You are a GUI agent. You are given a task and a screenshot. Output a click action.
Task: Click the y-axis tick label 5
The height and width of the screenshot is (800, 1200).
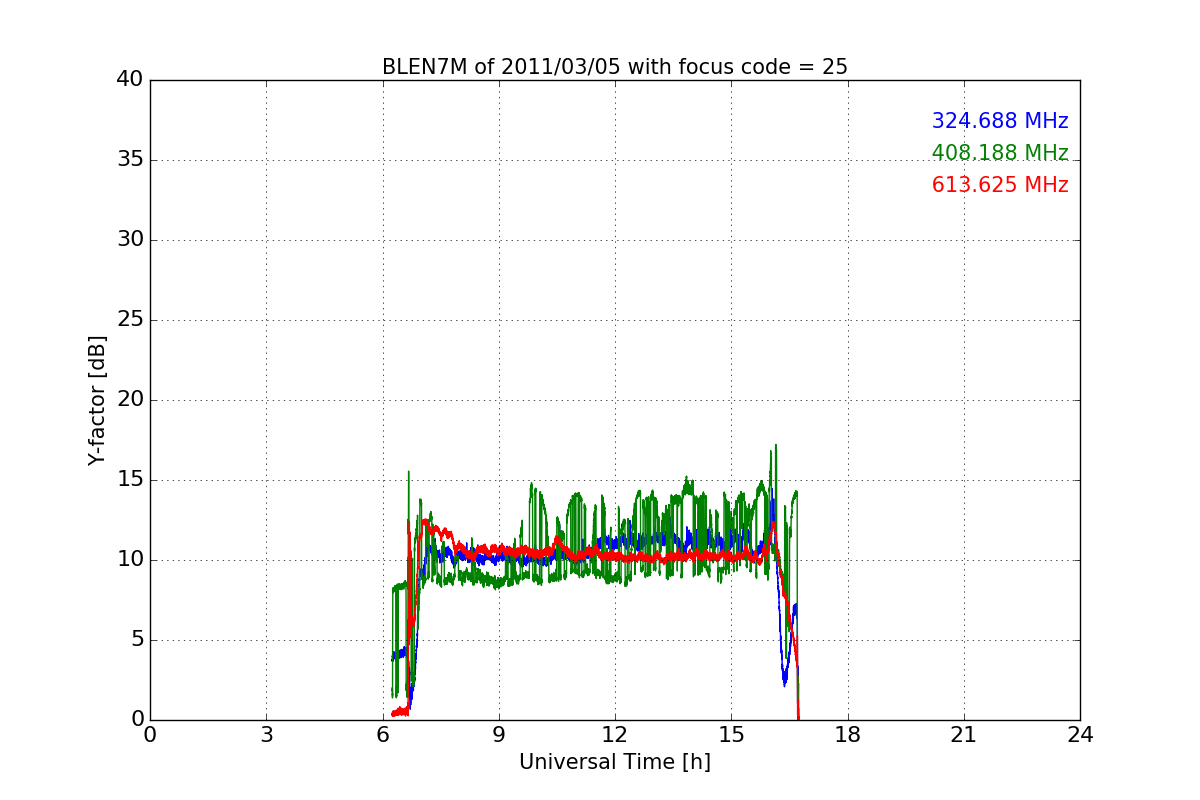click(137, 640)
